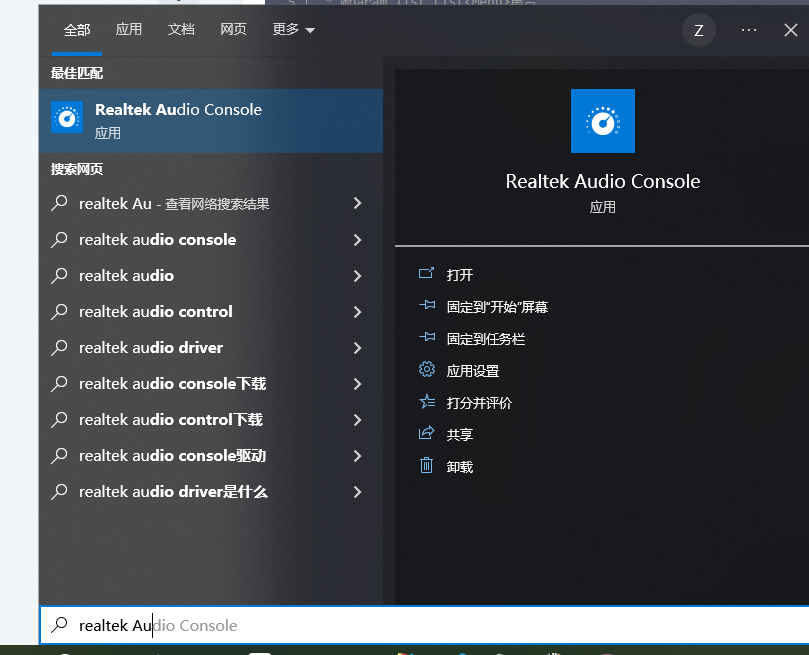Image resolution: width=809 pixels, height=655 pixels.
Task: Expand chevron for 'realtek audio console驱动'
Action: [358, 456]
